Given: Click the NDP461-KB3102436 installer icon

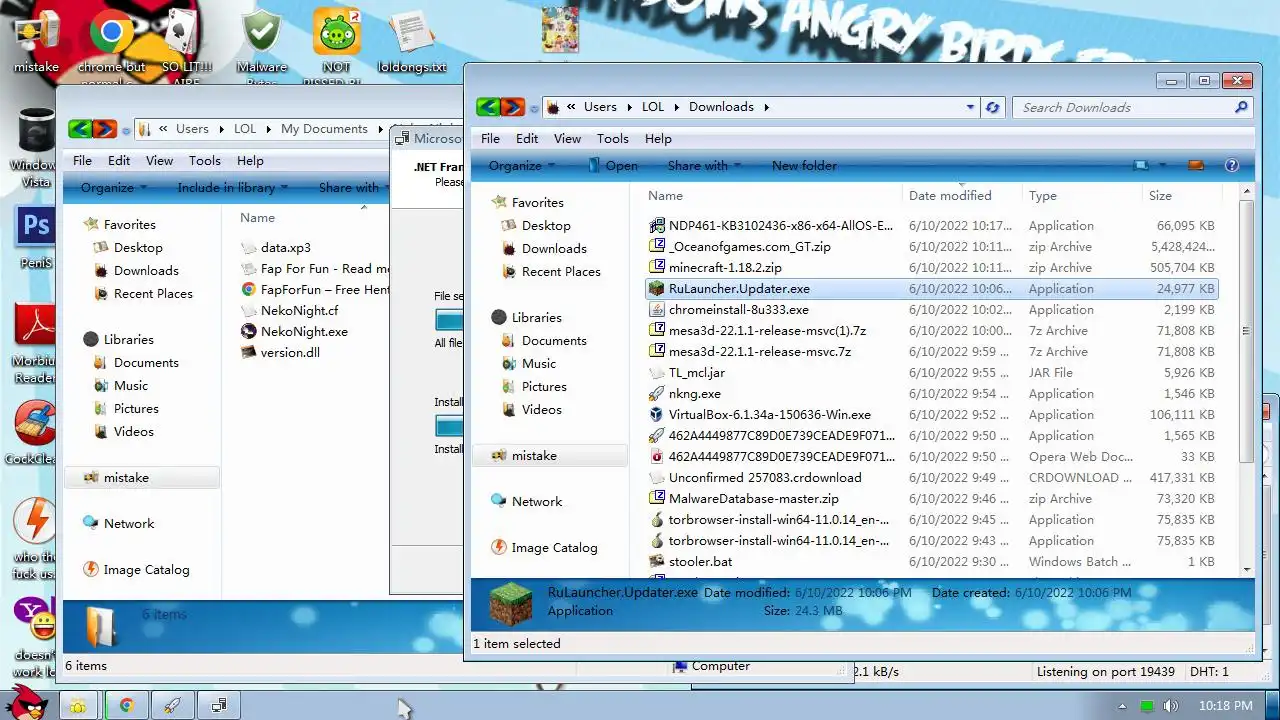Looking at the screenshot, I should [x=656, y=225].
